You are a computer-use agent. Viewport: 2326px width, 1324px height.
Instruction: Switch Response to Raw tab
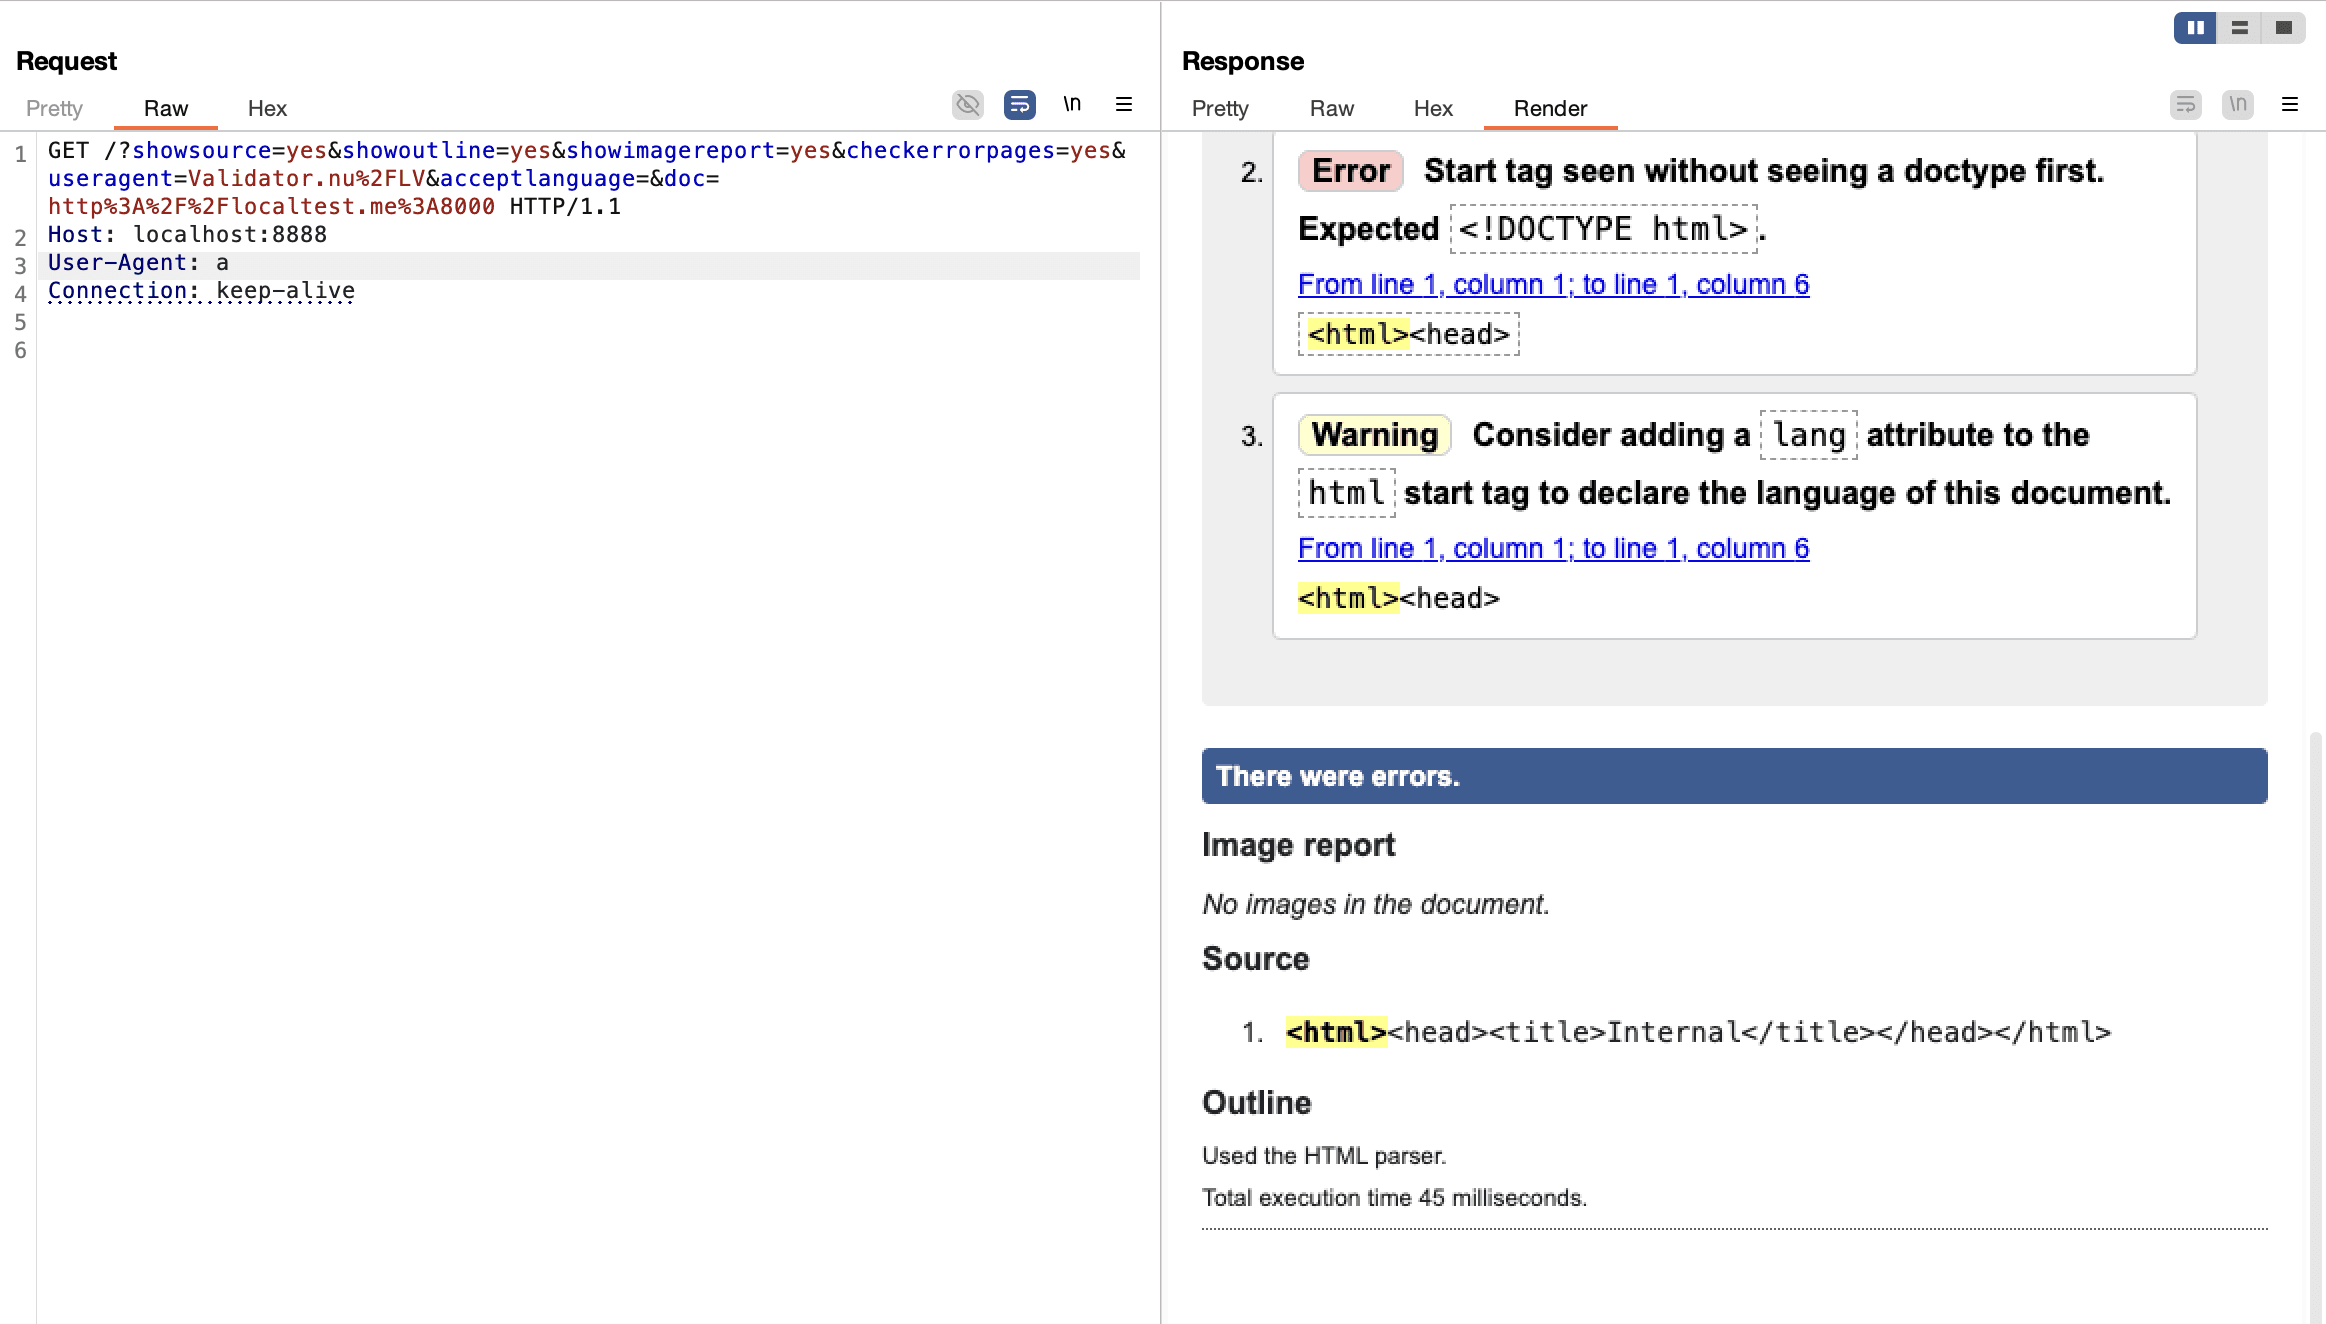tap(1331, 108)
